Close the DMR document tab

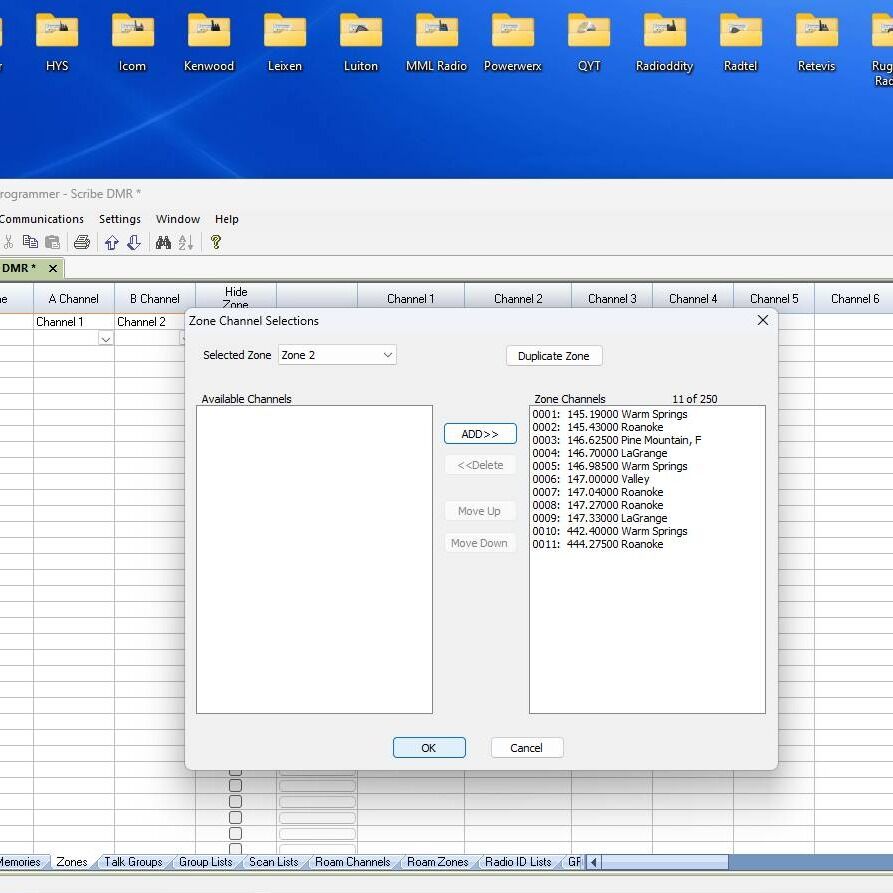(x=52, y=268)
